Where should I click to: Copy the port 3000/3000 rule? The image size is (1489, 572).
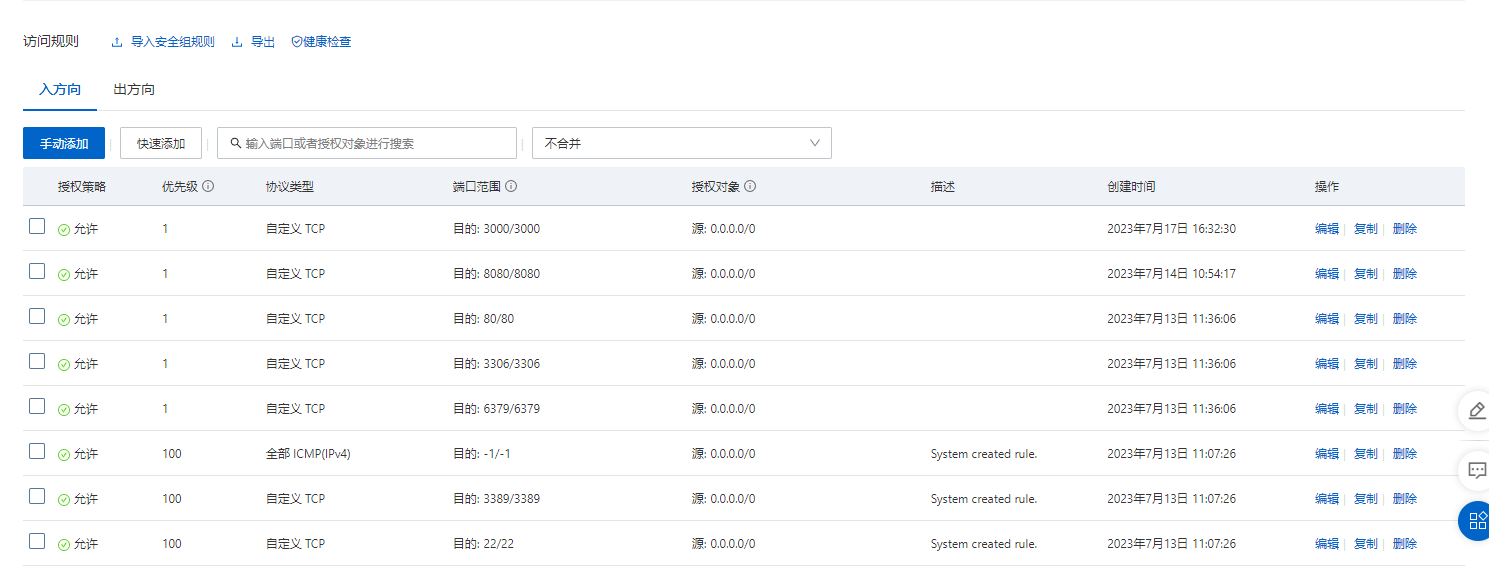coord(1366,229)
